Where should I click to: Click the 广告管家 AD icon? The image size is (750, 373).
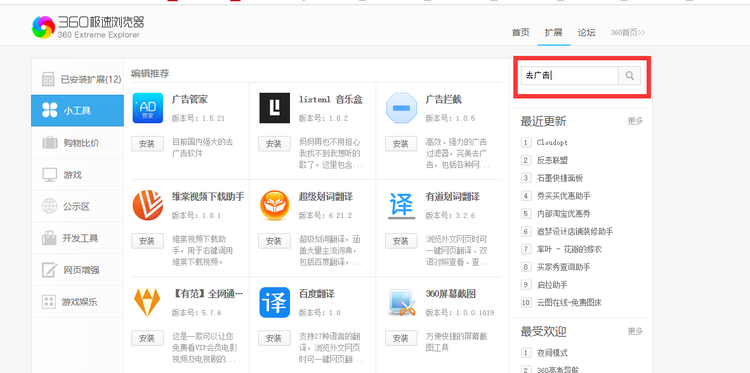tap(147, 108)
